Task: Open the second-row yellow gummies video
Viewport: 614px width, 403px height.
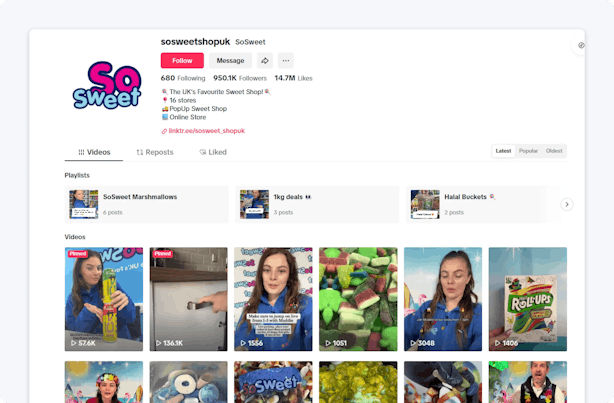Action: coord(358,382)
